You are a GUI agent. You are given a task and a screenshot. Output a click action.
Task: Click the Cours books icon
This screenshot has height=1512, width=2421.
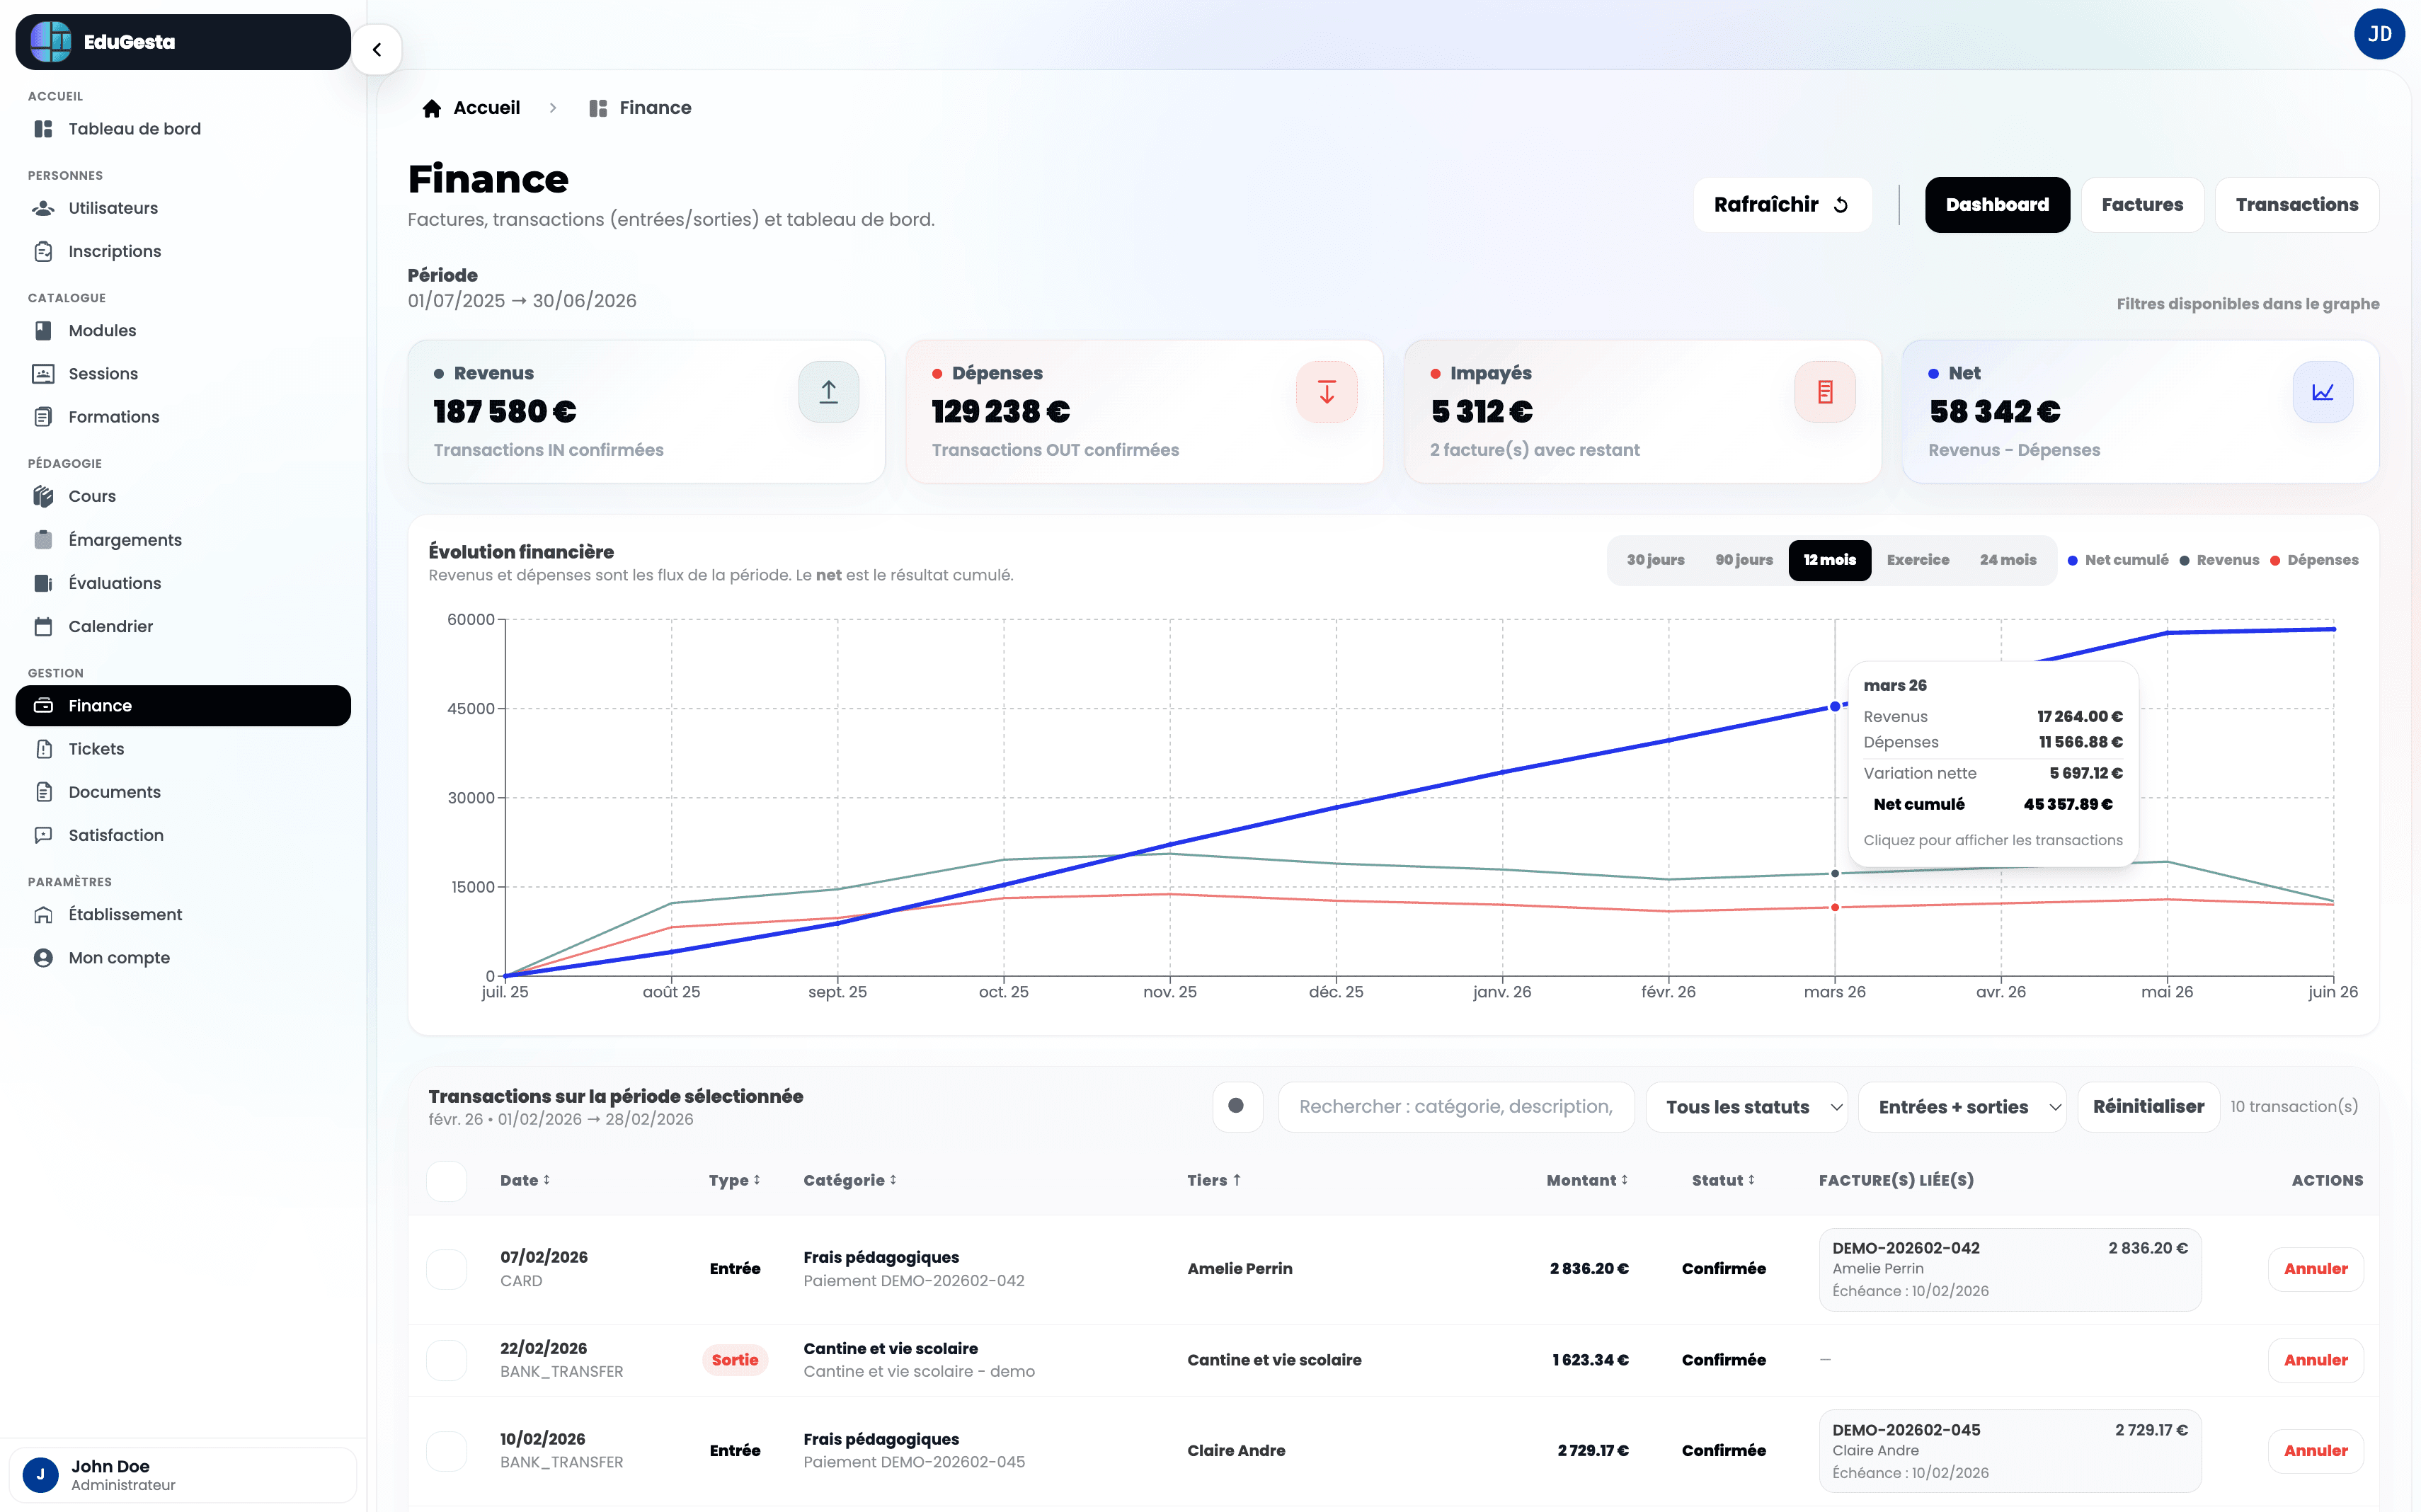pyautogui.click(x=43, y=496)
